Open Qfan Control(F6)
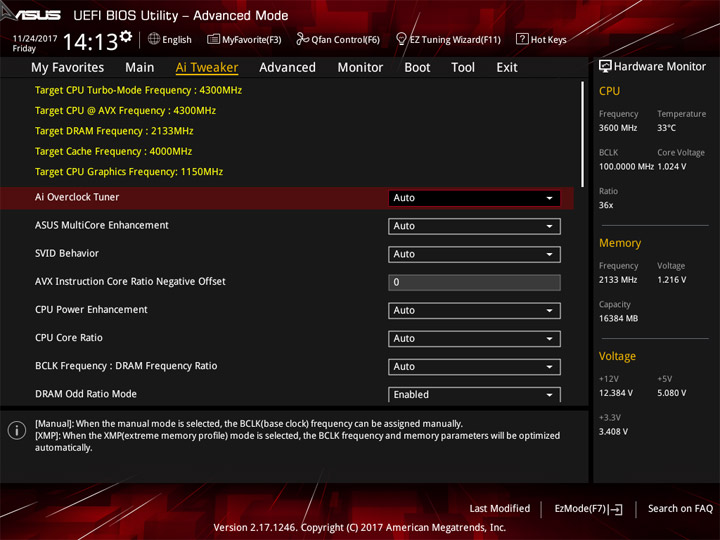 (x=345, y=39)
